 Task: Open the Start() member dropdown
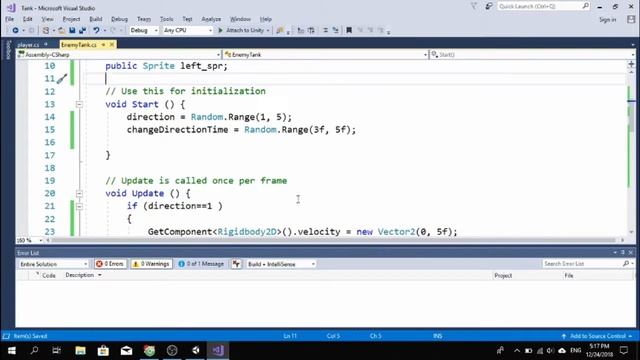click(x=532, y=54)
